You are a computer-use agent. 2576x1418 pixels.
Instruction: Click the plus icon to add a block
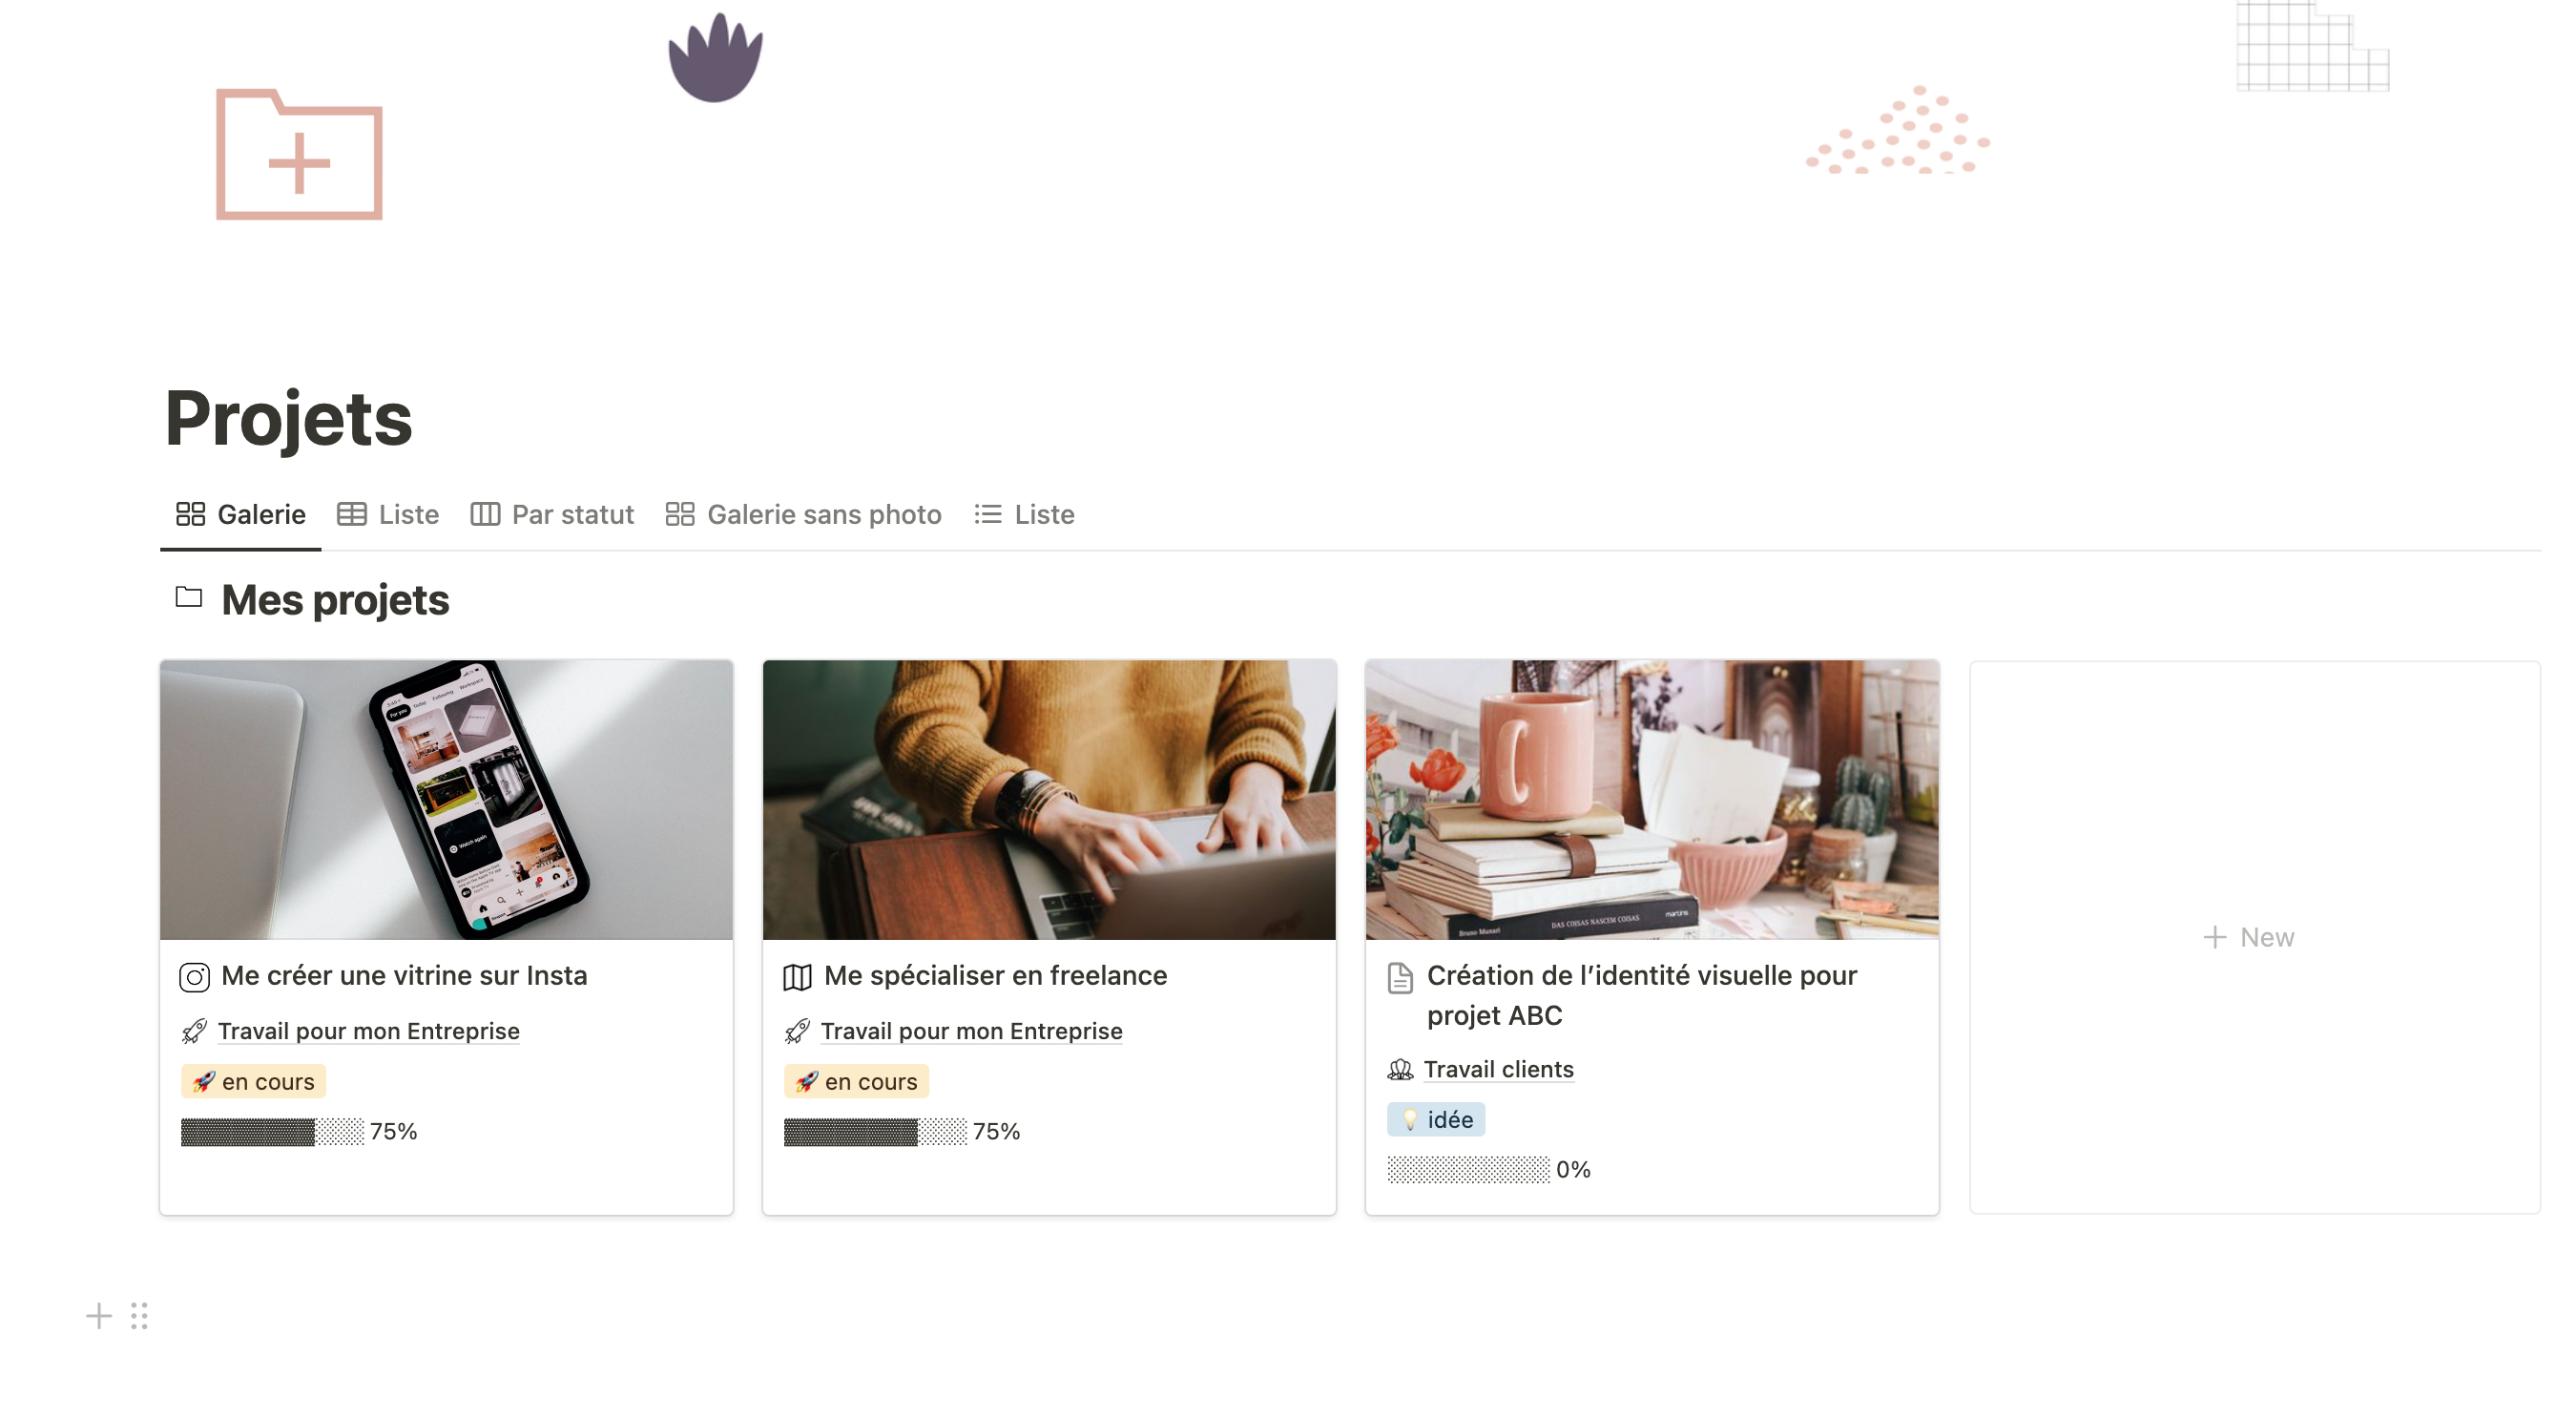(99, 1315)
